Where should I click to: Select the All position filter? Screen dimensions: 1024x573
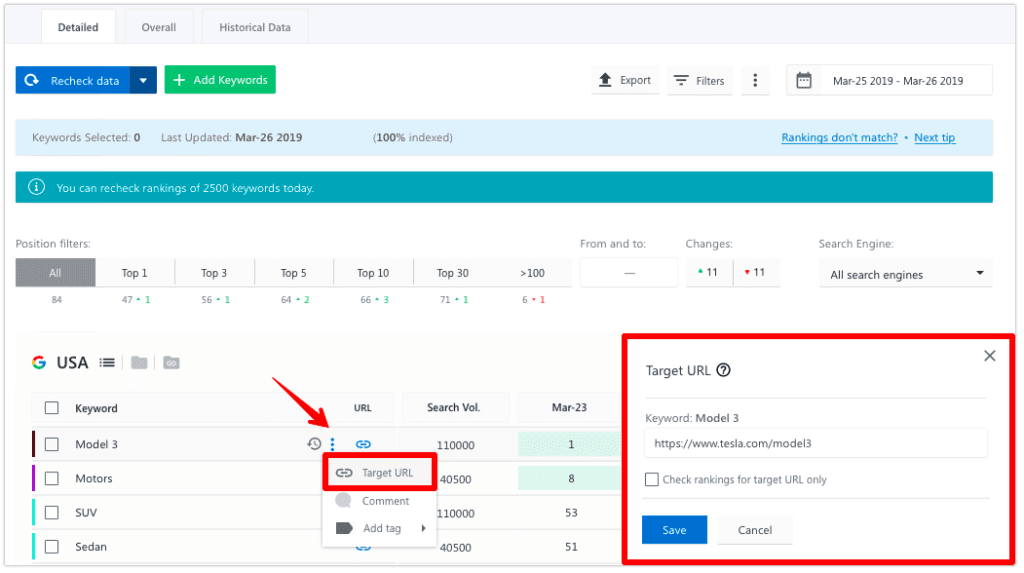[x=56, y=273]
